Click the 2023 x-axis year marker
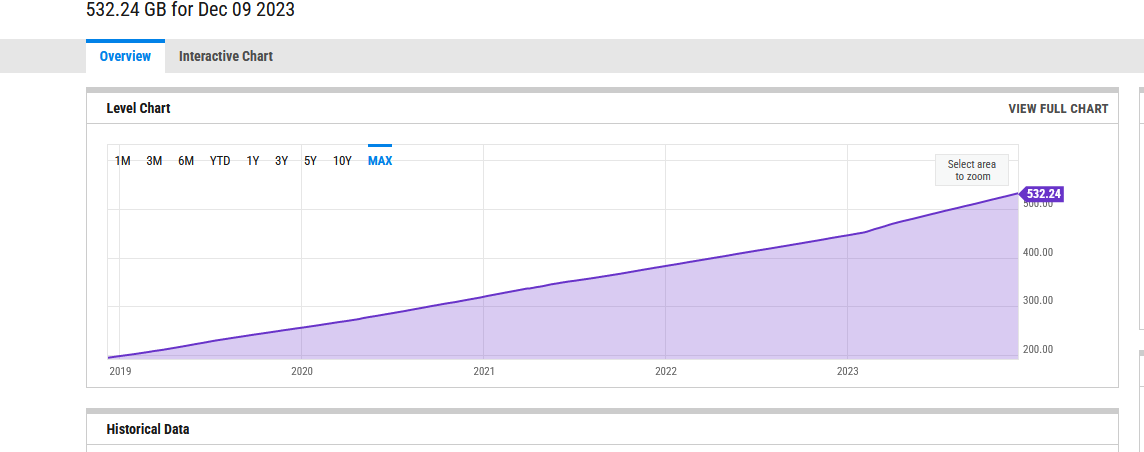The height and width of the screenshot is (452, 1144). click(847, 371)
